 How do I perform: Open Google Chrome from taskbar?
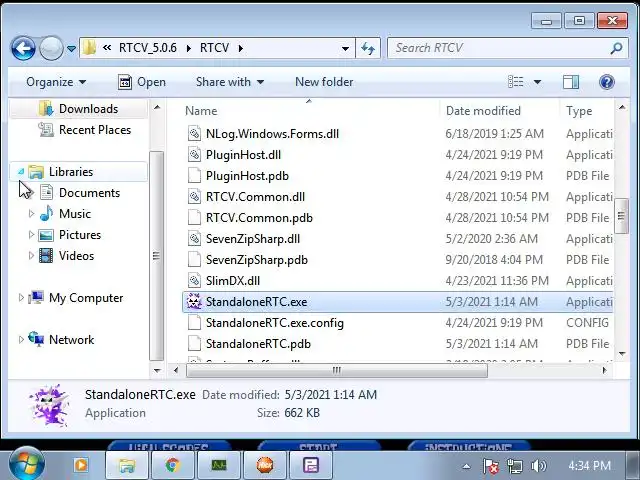[x=173, y=465]
